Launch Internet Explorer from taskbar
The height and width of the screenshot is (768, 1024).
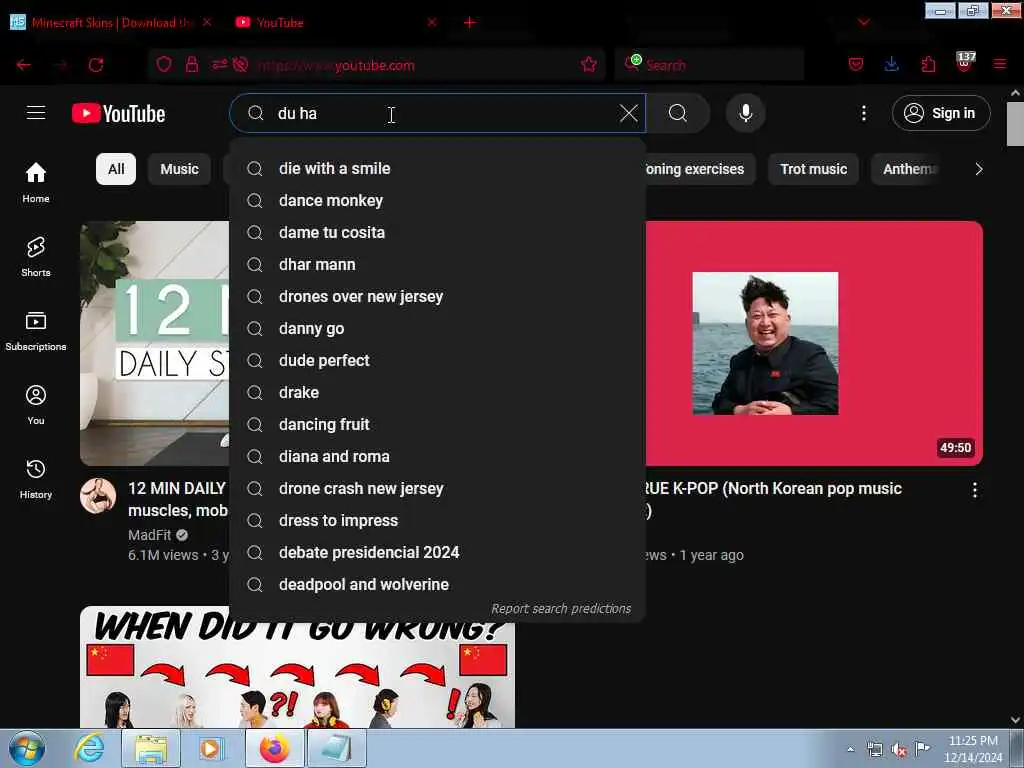[89, 748]
